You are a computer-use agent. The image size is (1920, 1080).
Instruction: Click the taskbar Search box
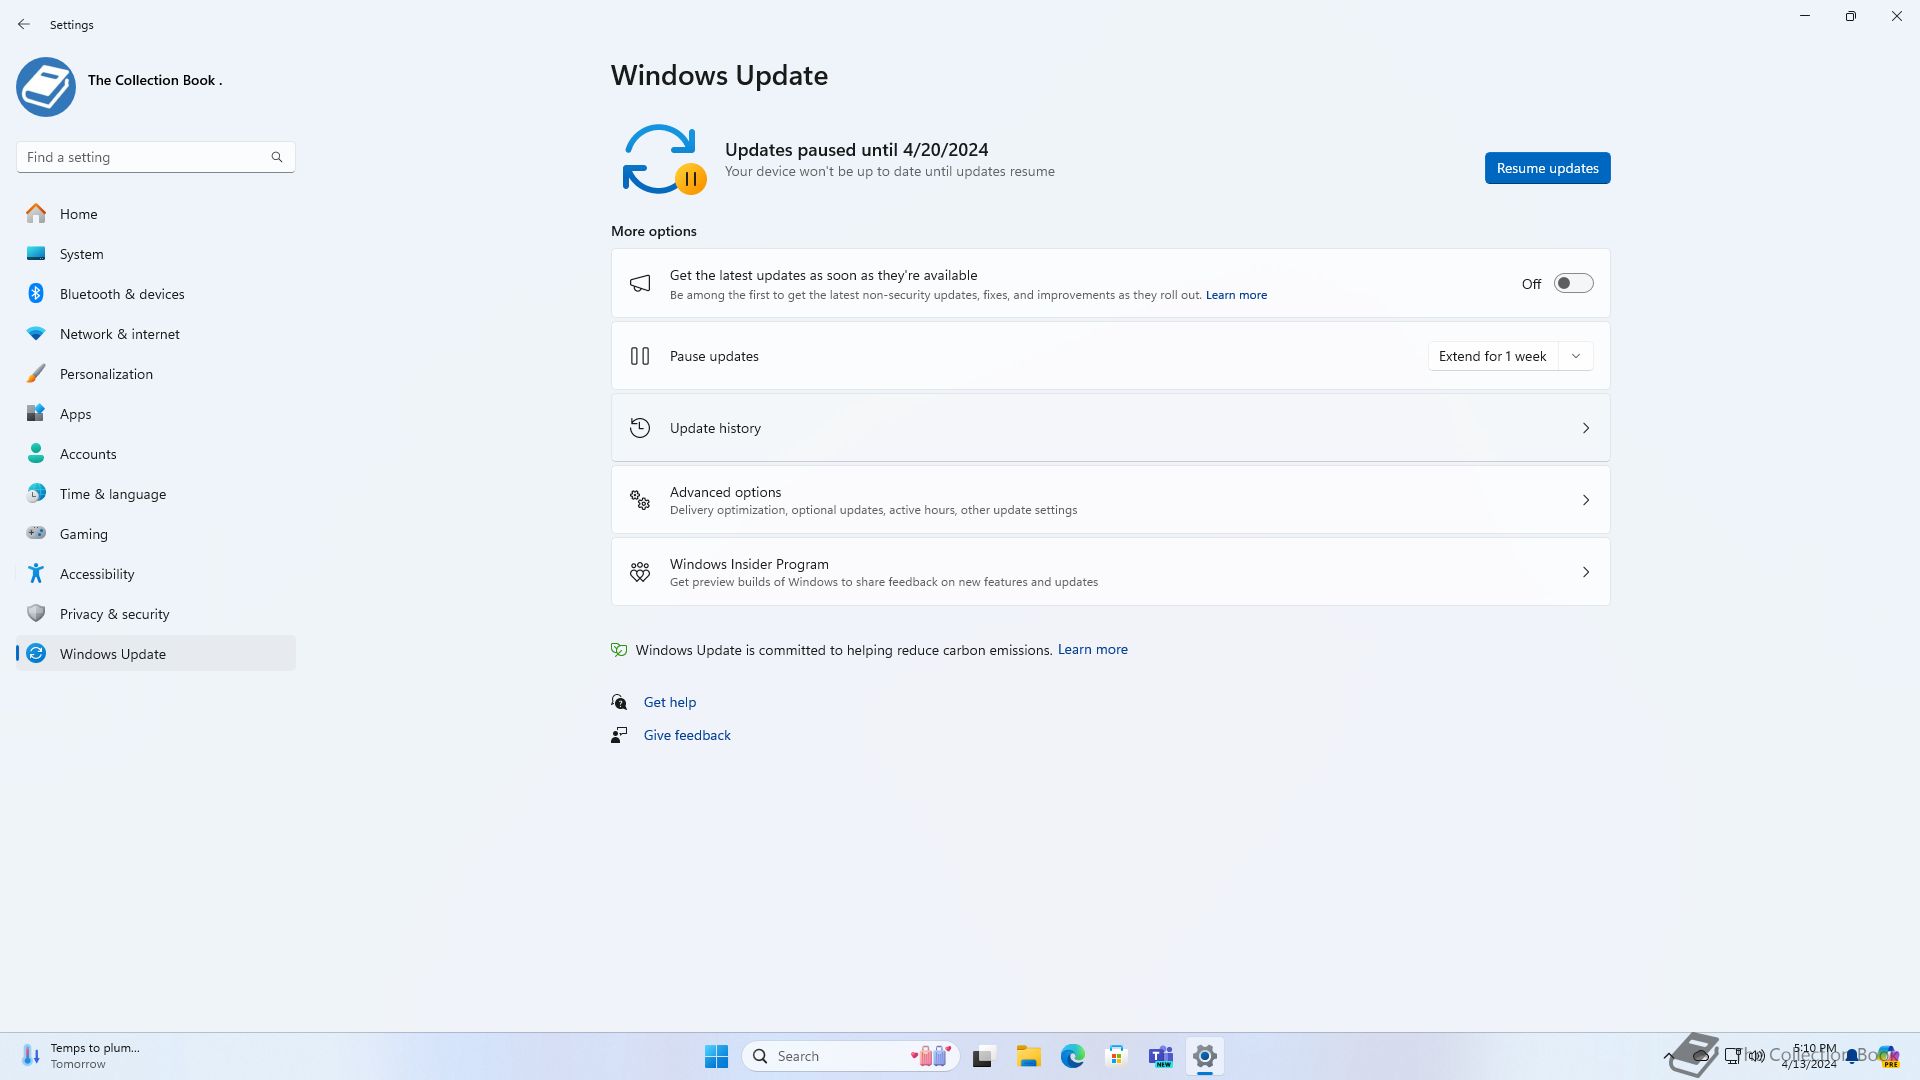[850, 1056]
